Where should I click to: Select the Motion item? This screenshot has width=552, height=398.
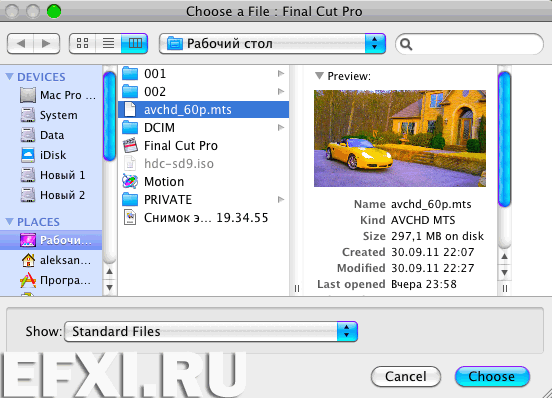(203, 182)
